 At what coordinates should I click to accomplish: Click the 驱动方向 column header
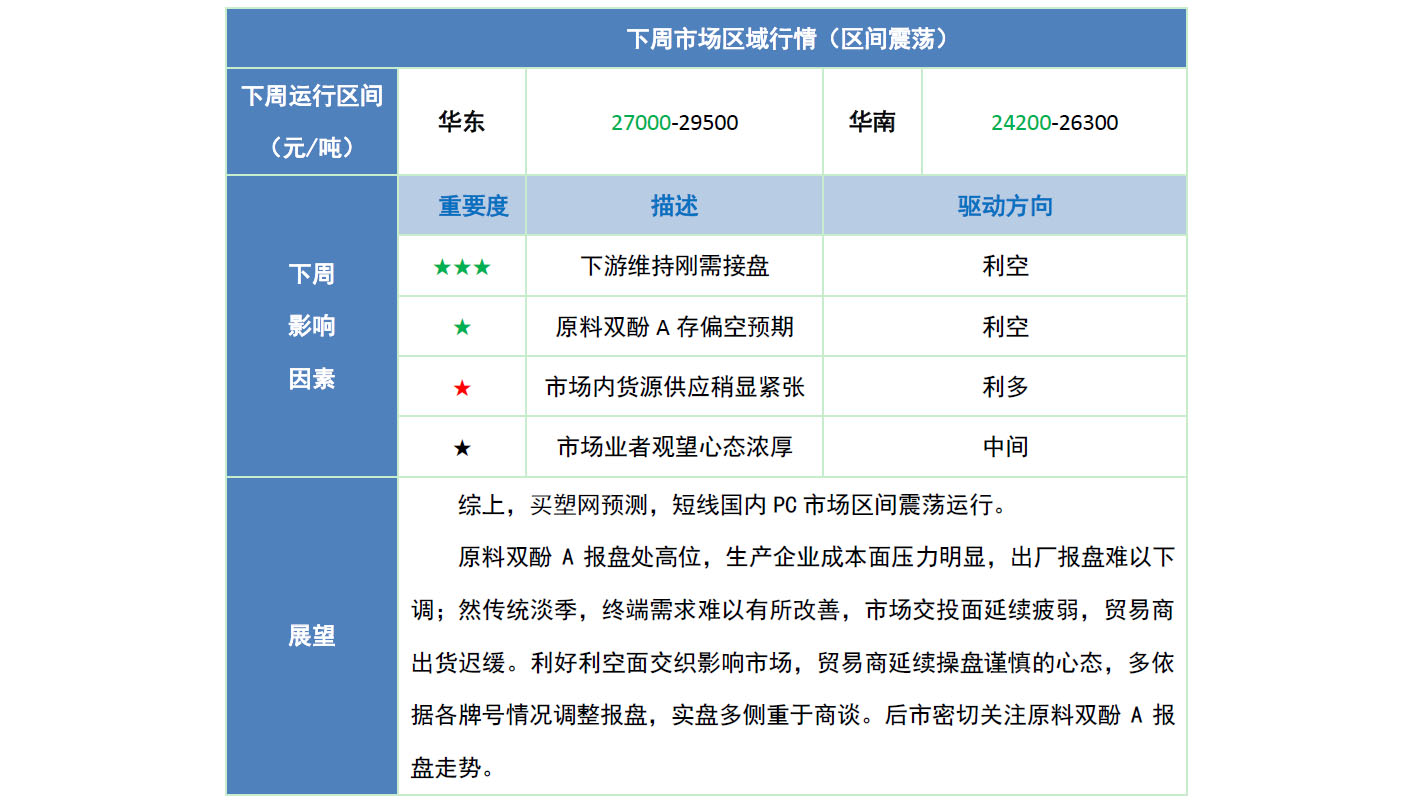tap(1005, 206)
